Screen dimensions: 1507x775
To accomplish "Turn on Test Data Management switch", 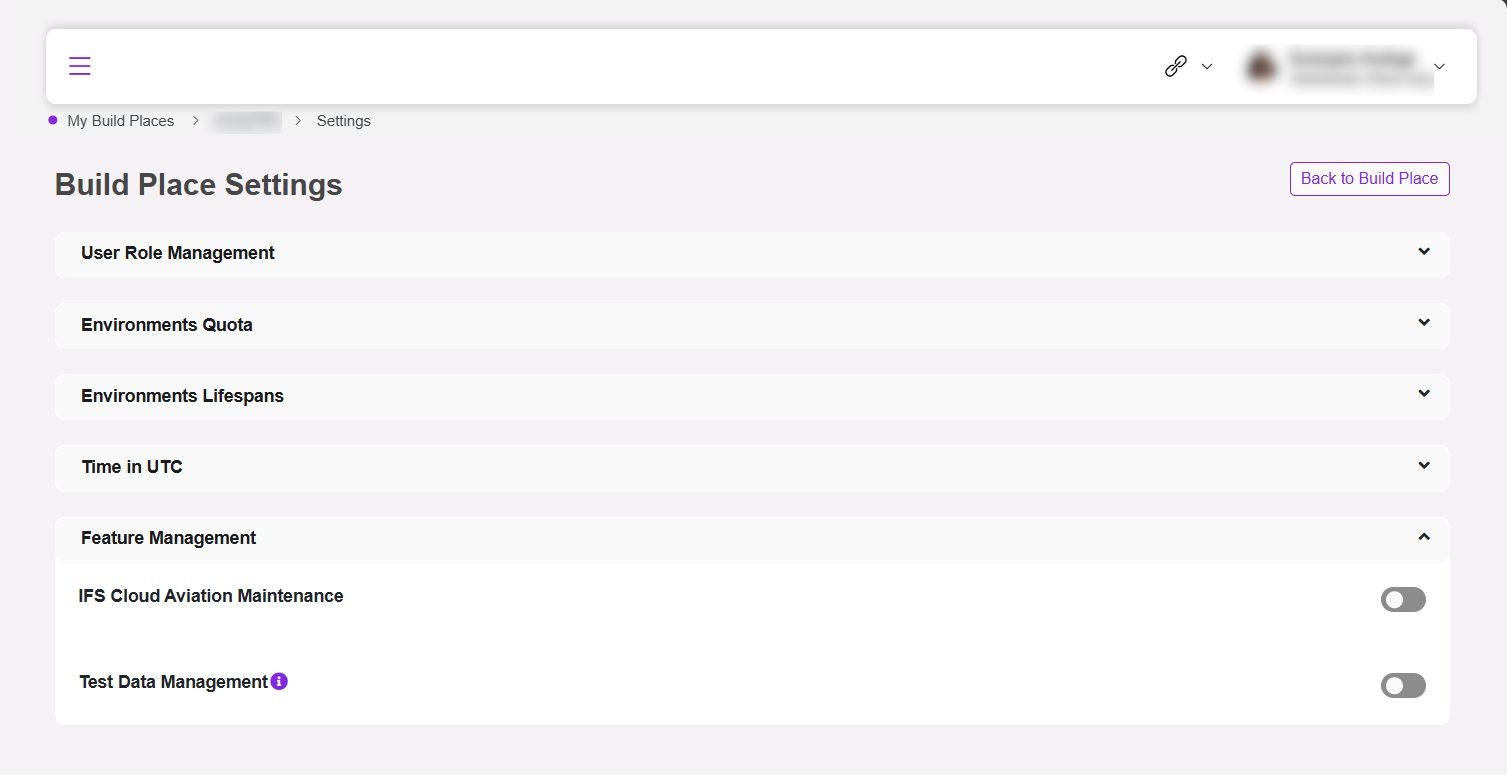I will (1403, 686).
